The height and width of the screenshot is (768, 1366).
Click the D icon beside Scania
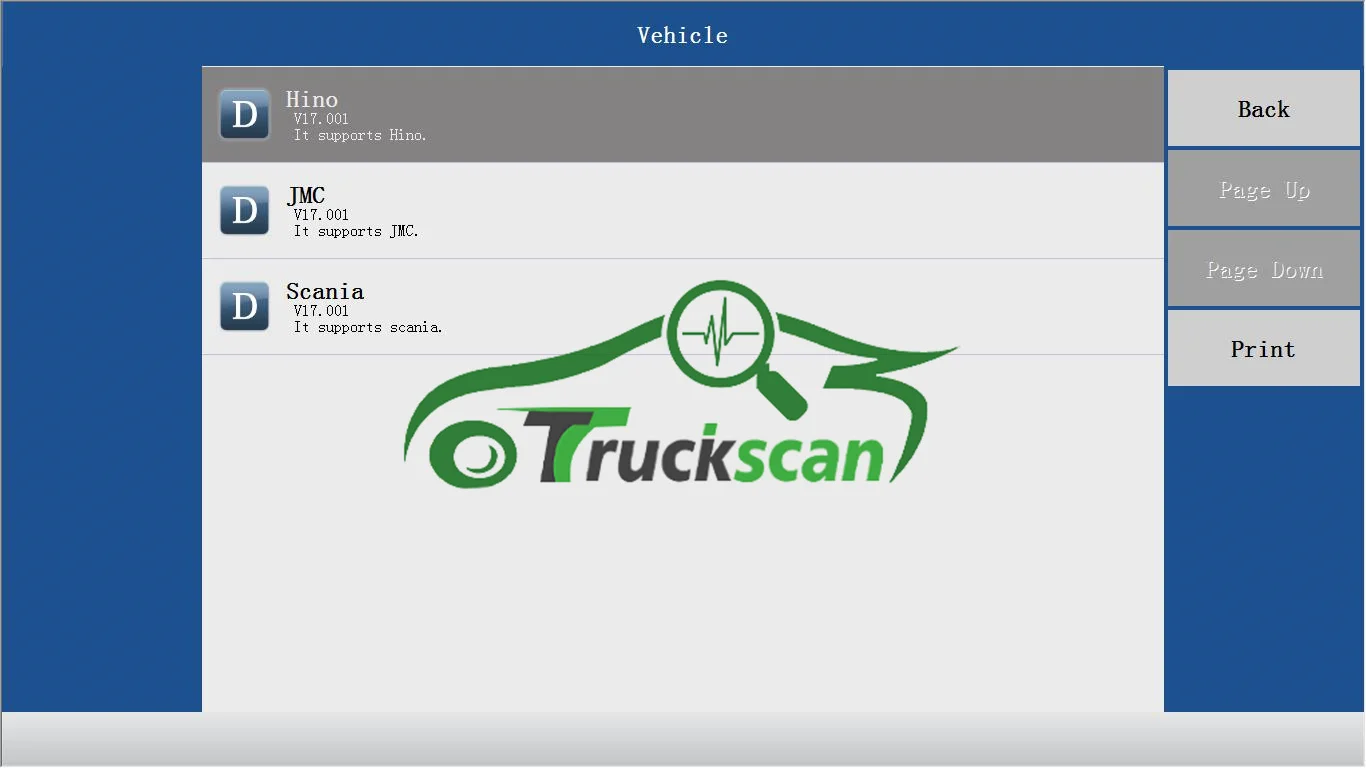(244, 306)
